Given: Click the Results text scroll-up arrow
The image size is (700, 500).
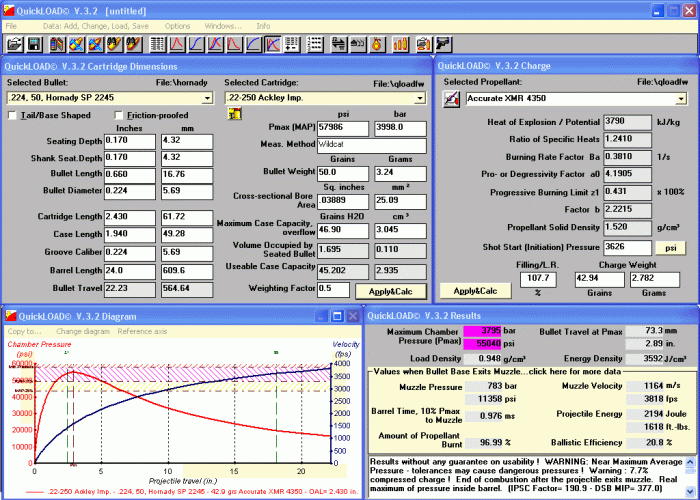Looking at the screenshot, I should (690, 462).
